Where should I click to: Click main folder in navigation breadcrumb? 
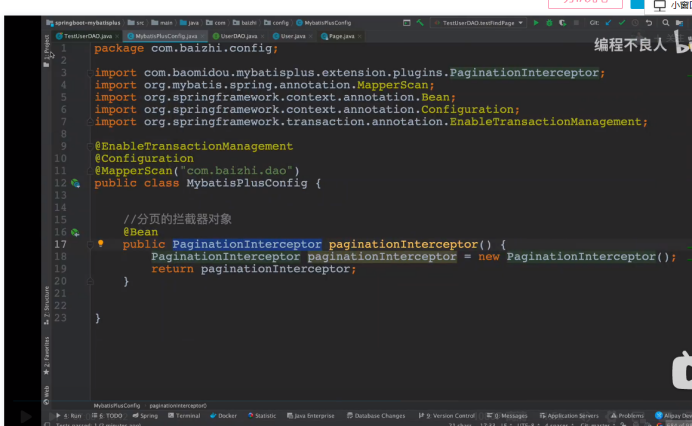(x=162, y=23)
